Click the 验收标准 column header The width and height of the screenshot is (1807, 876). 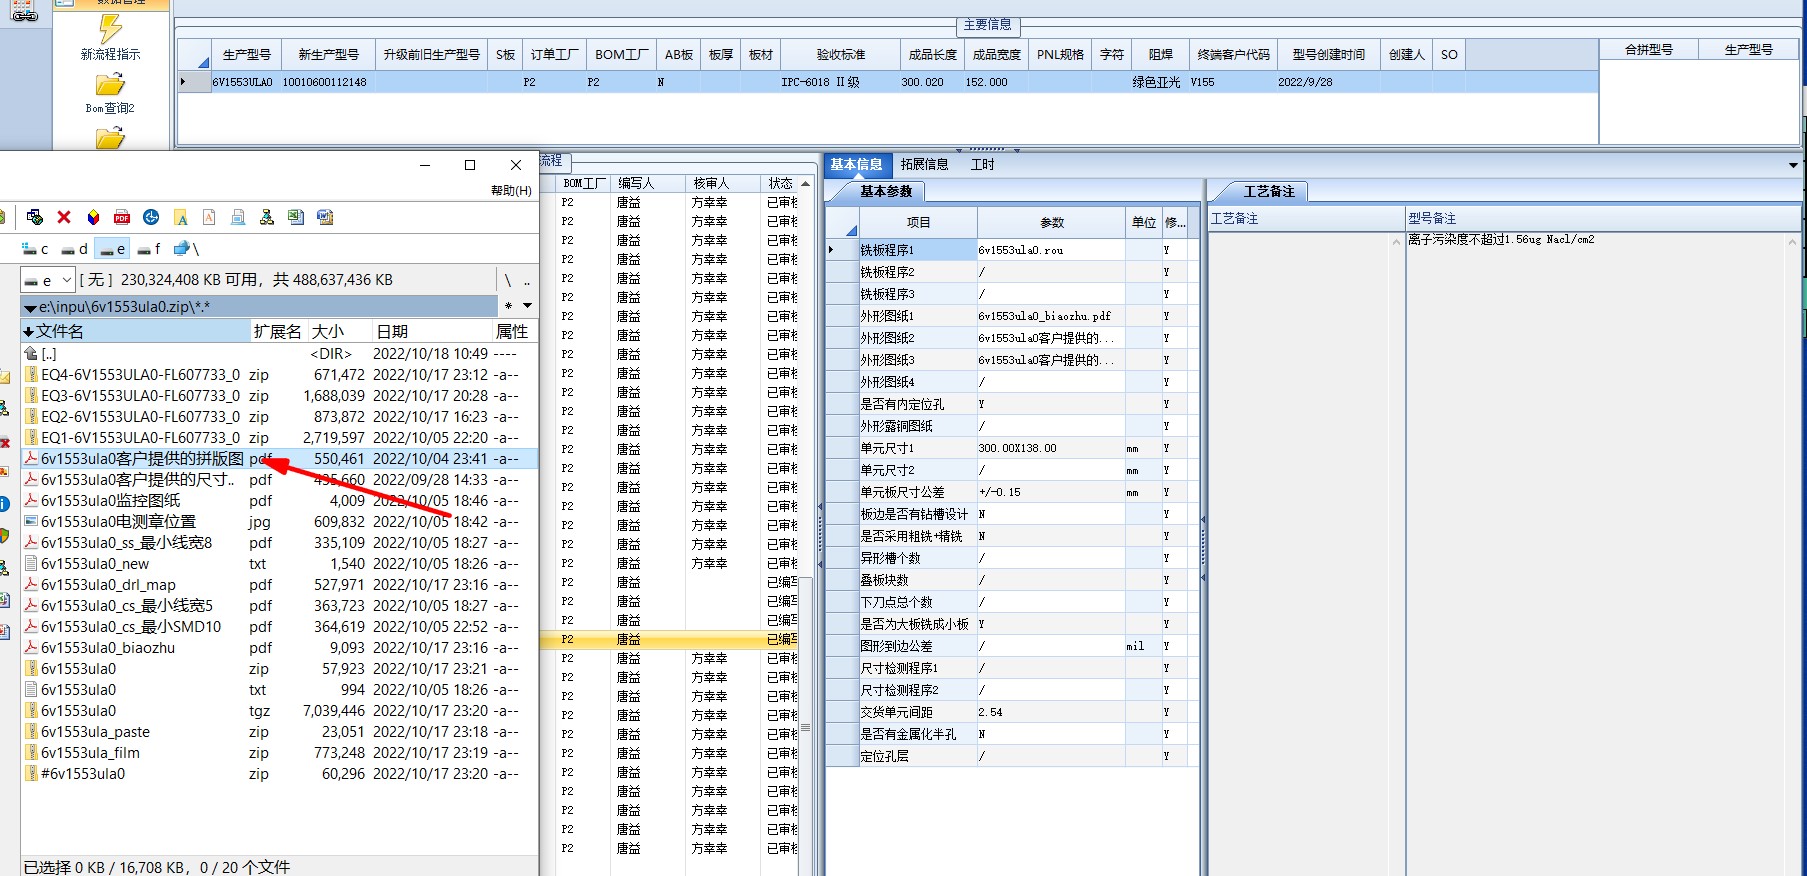click(x=841, y=55)
